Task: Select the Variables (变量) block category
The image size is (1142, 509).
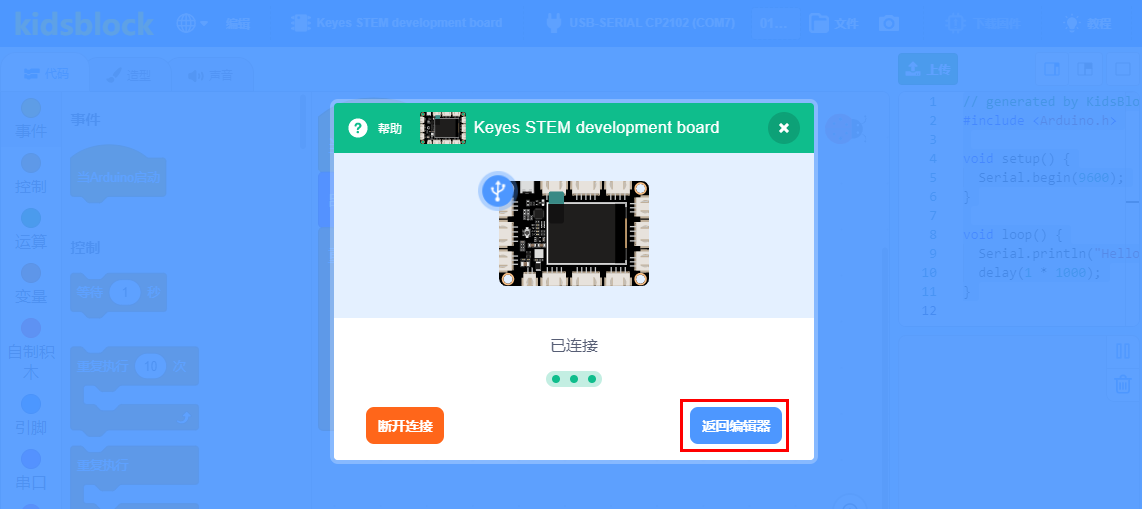Action: (x=31, y=284)
